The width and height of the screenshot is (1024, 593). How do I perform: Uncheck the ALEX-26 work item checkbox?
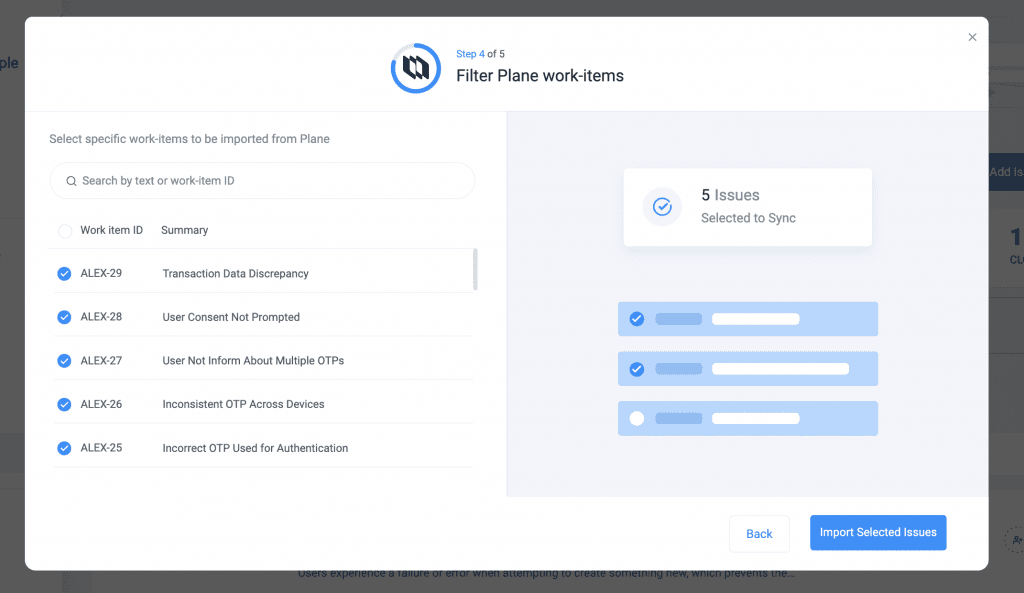pos(64,404)
